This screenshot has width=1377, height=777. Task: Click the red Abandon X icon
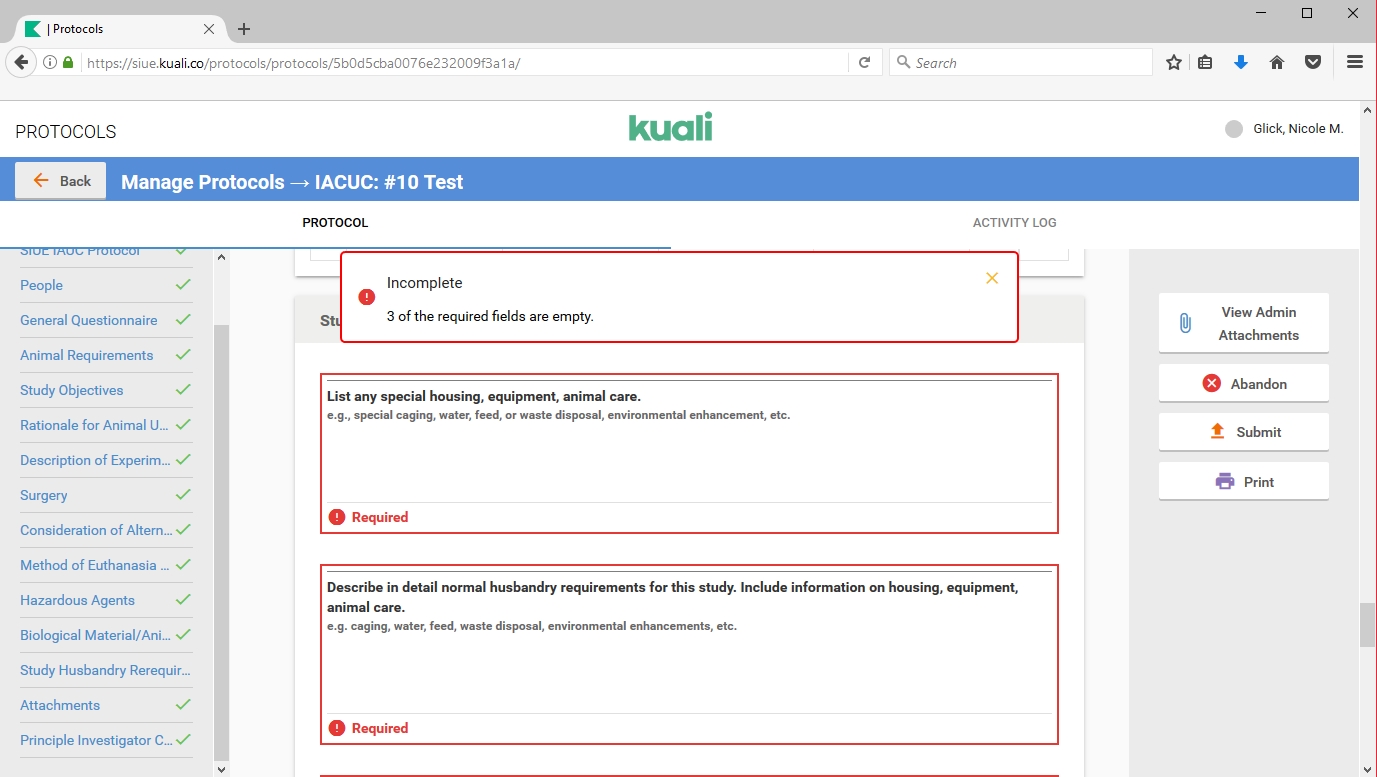[x=1211, y=383]
